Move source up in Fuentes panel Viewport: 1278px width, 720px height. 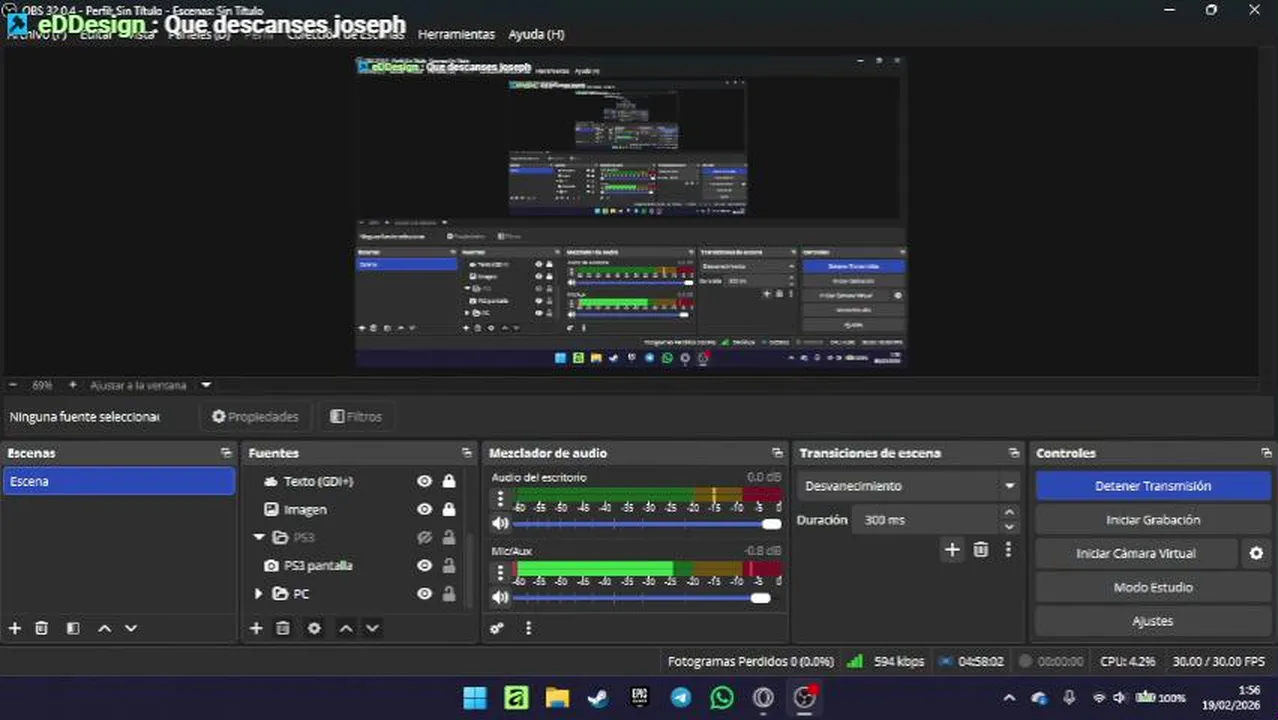tap(345, 628)
